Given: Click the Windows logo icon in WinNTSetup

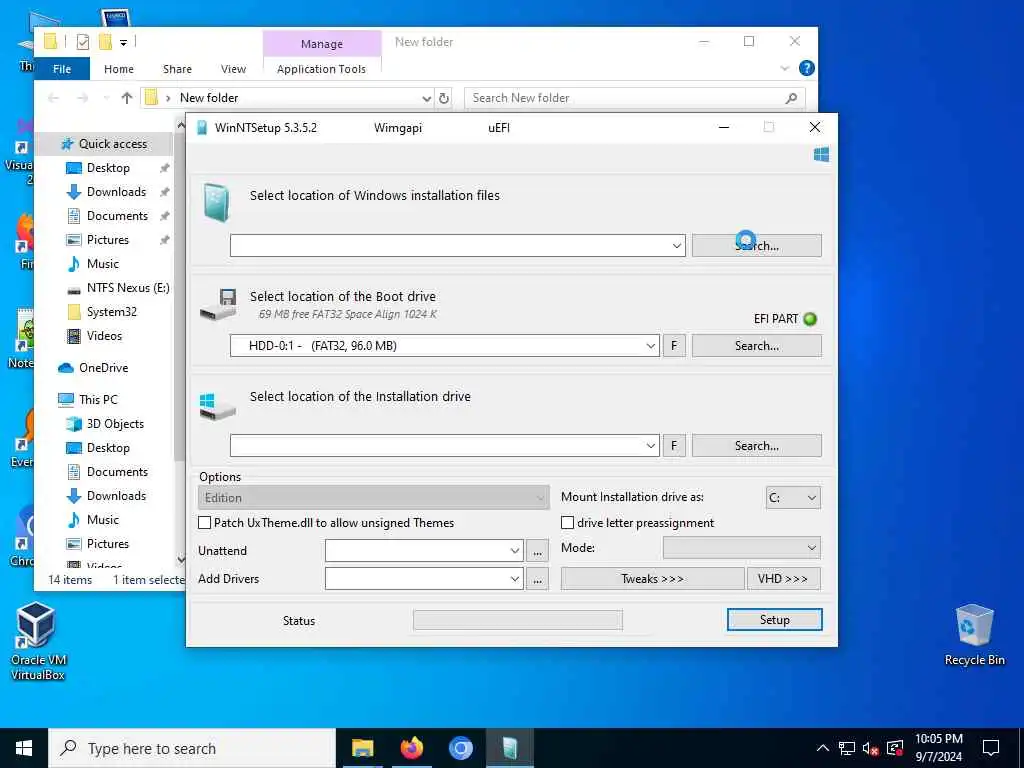Looking at the screenshot, I should click(822, 154).
